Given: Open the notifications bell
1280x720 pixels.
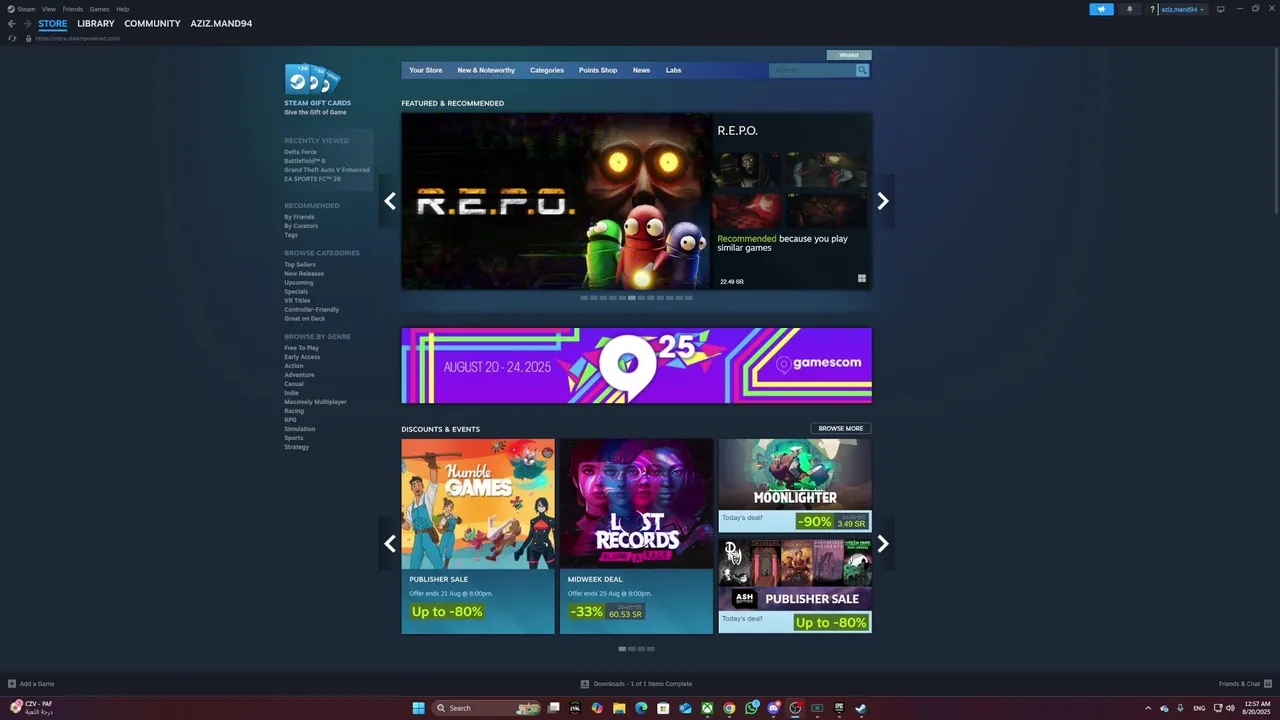Looking at the screenshot, I should 1130,9.
